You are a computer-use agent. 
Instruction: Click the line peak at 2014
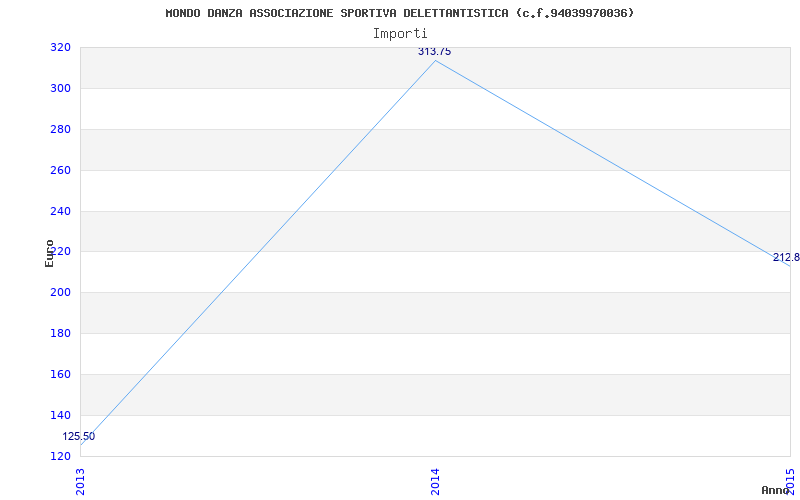[x=435, y=61]
